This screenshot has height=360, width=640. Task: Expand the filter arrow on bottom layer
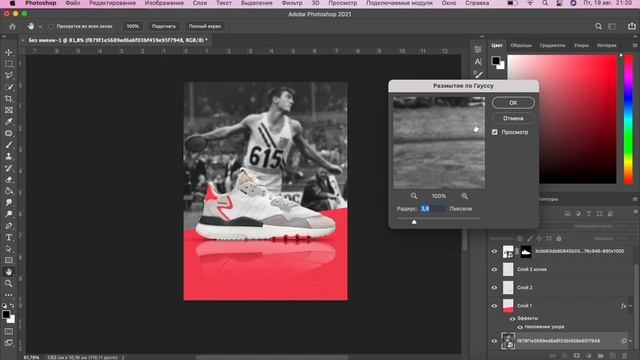(631, 341)
